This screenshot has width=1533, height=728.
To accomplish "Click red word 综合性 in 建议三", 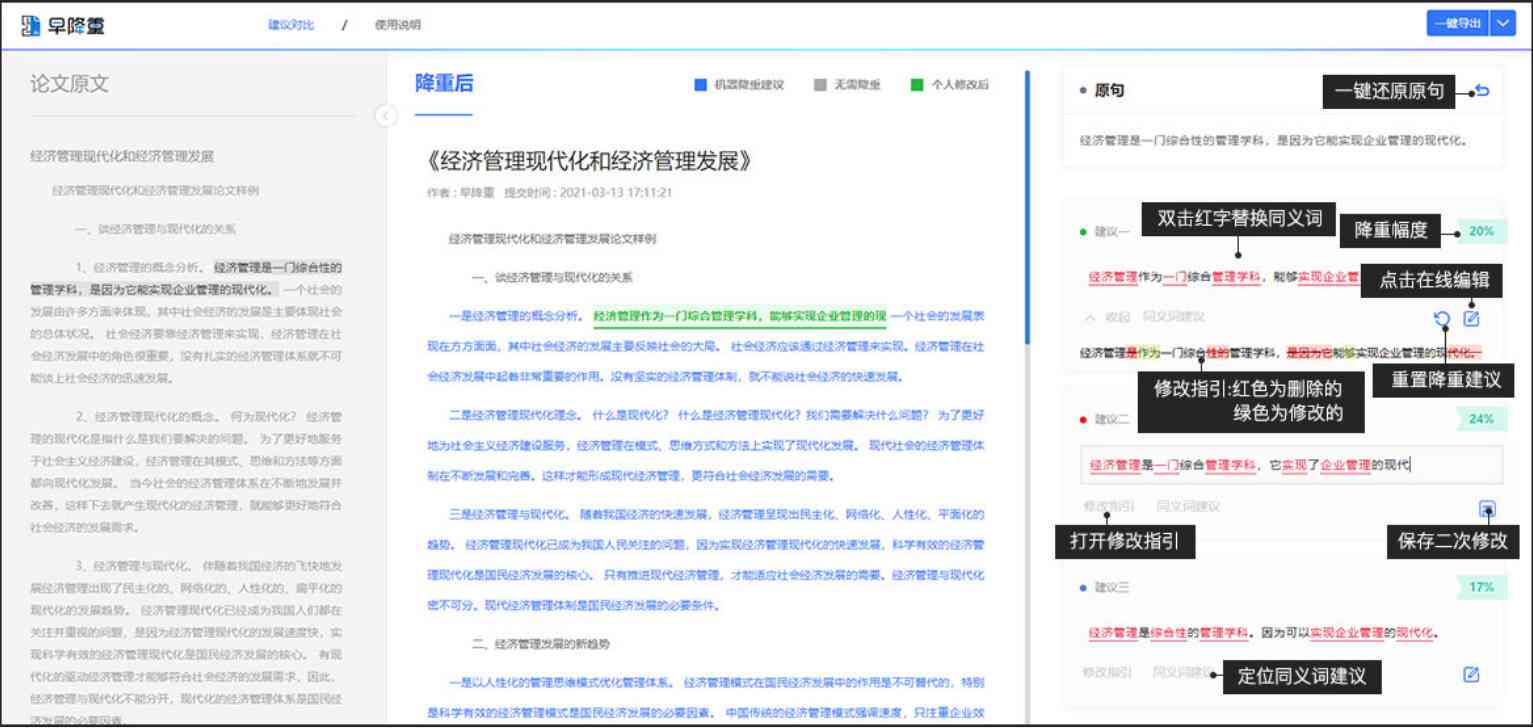I will [x=1168, y=633].
